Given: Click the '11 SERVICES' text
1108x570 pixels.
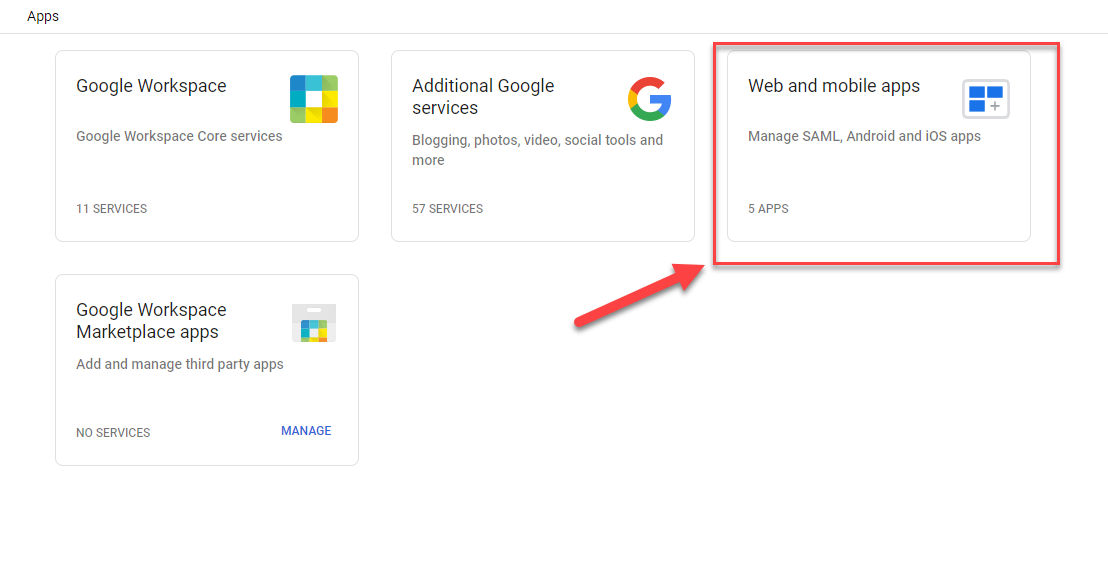Looking at the screenshot, I should (112, 209).
